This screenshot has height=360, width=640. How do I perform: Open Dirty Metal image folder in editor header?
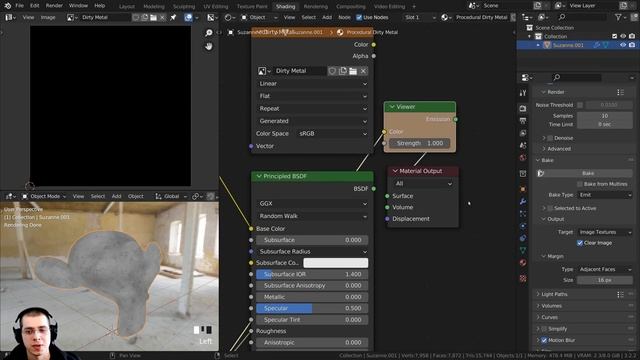[x=153, y=18]
